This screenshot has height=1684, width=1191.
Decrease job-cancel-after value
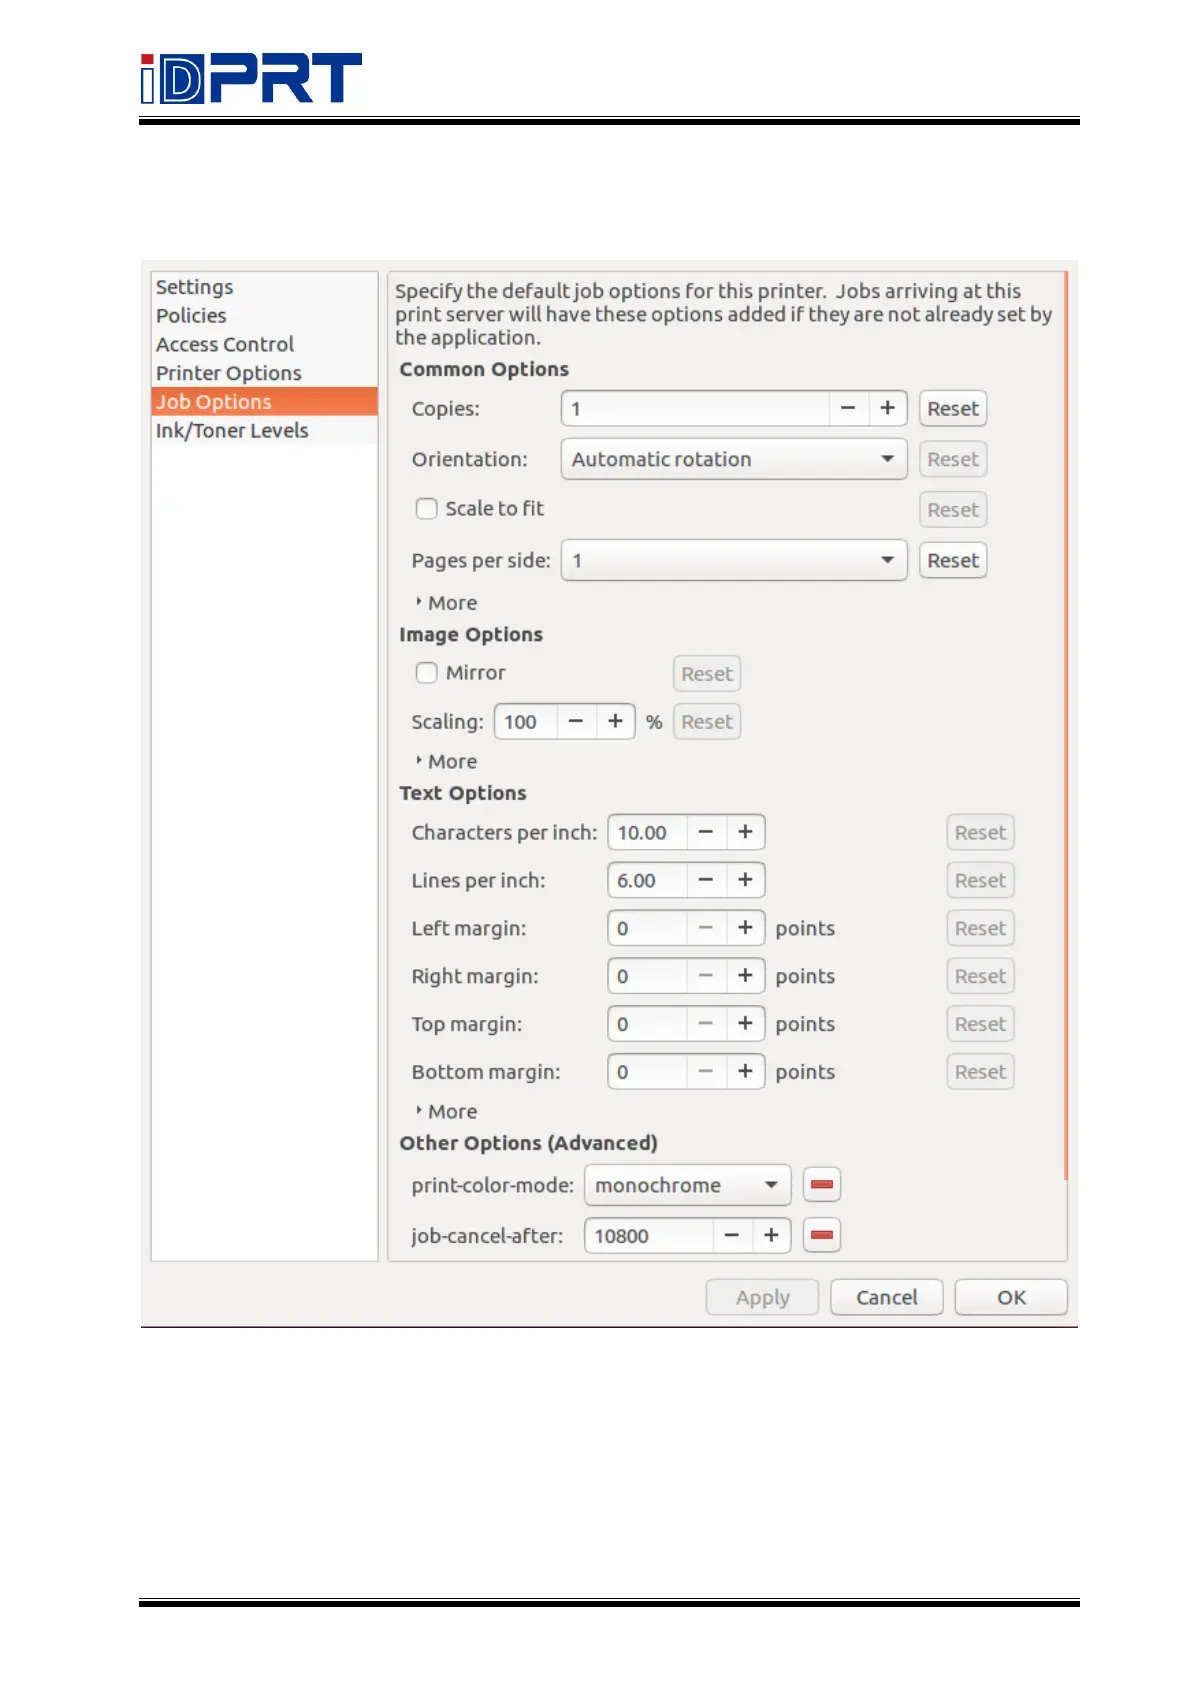click(732, 1235)
